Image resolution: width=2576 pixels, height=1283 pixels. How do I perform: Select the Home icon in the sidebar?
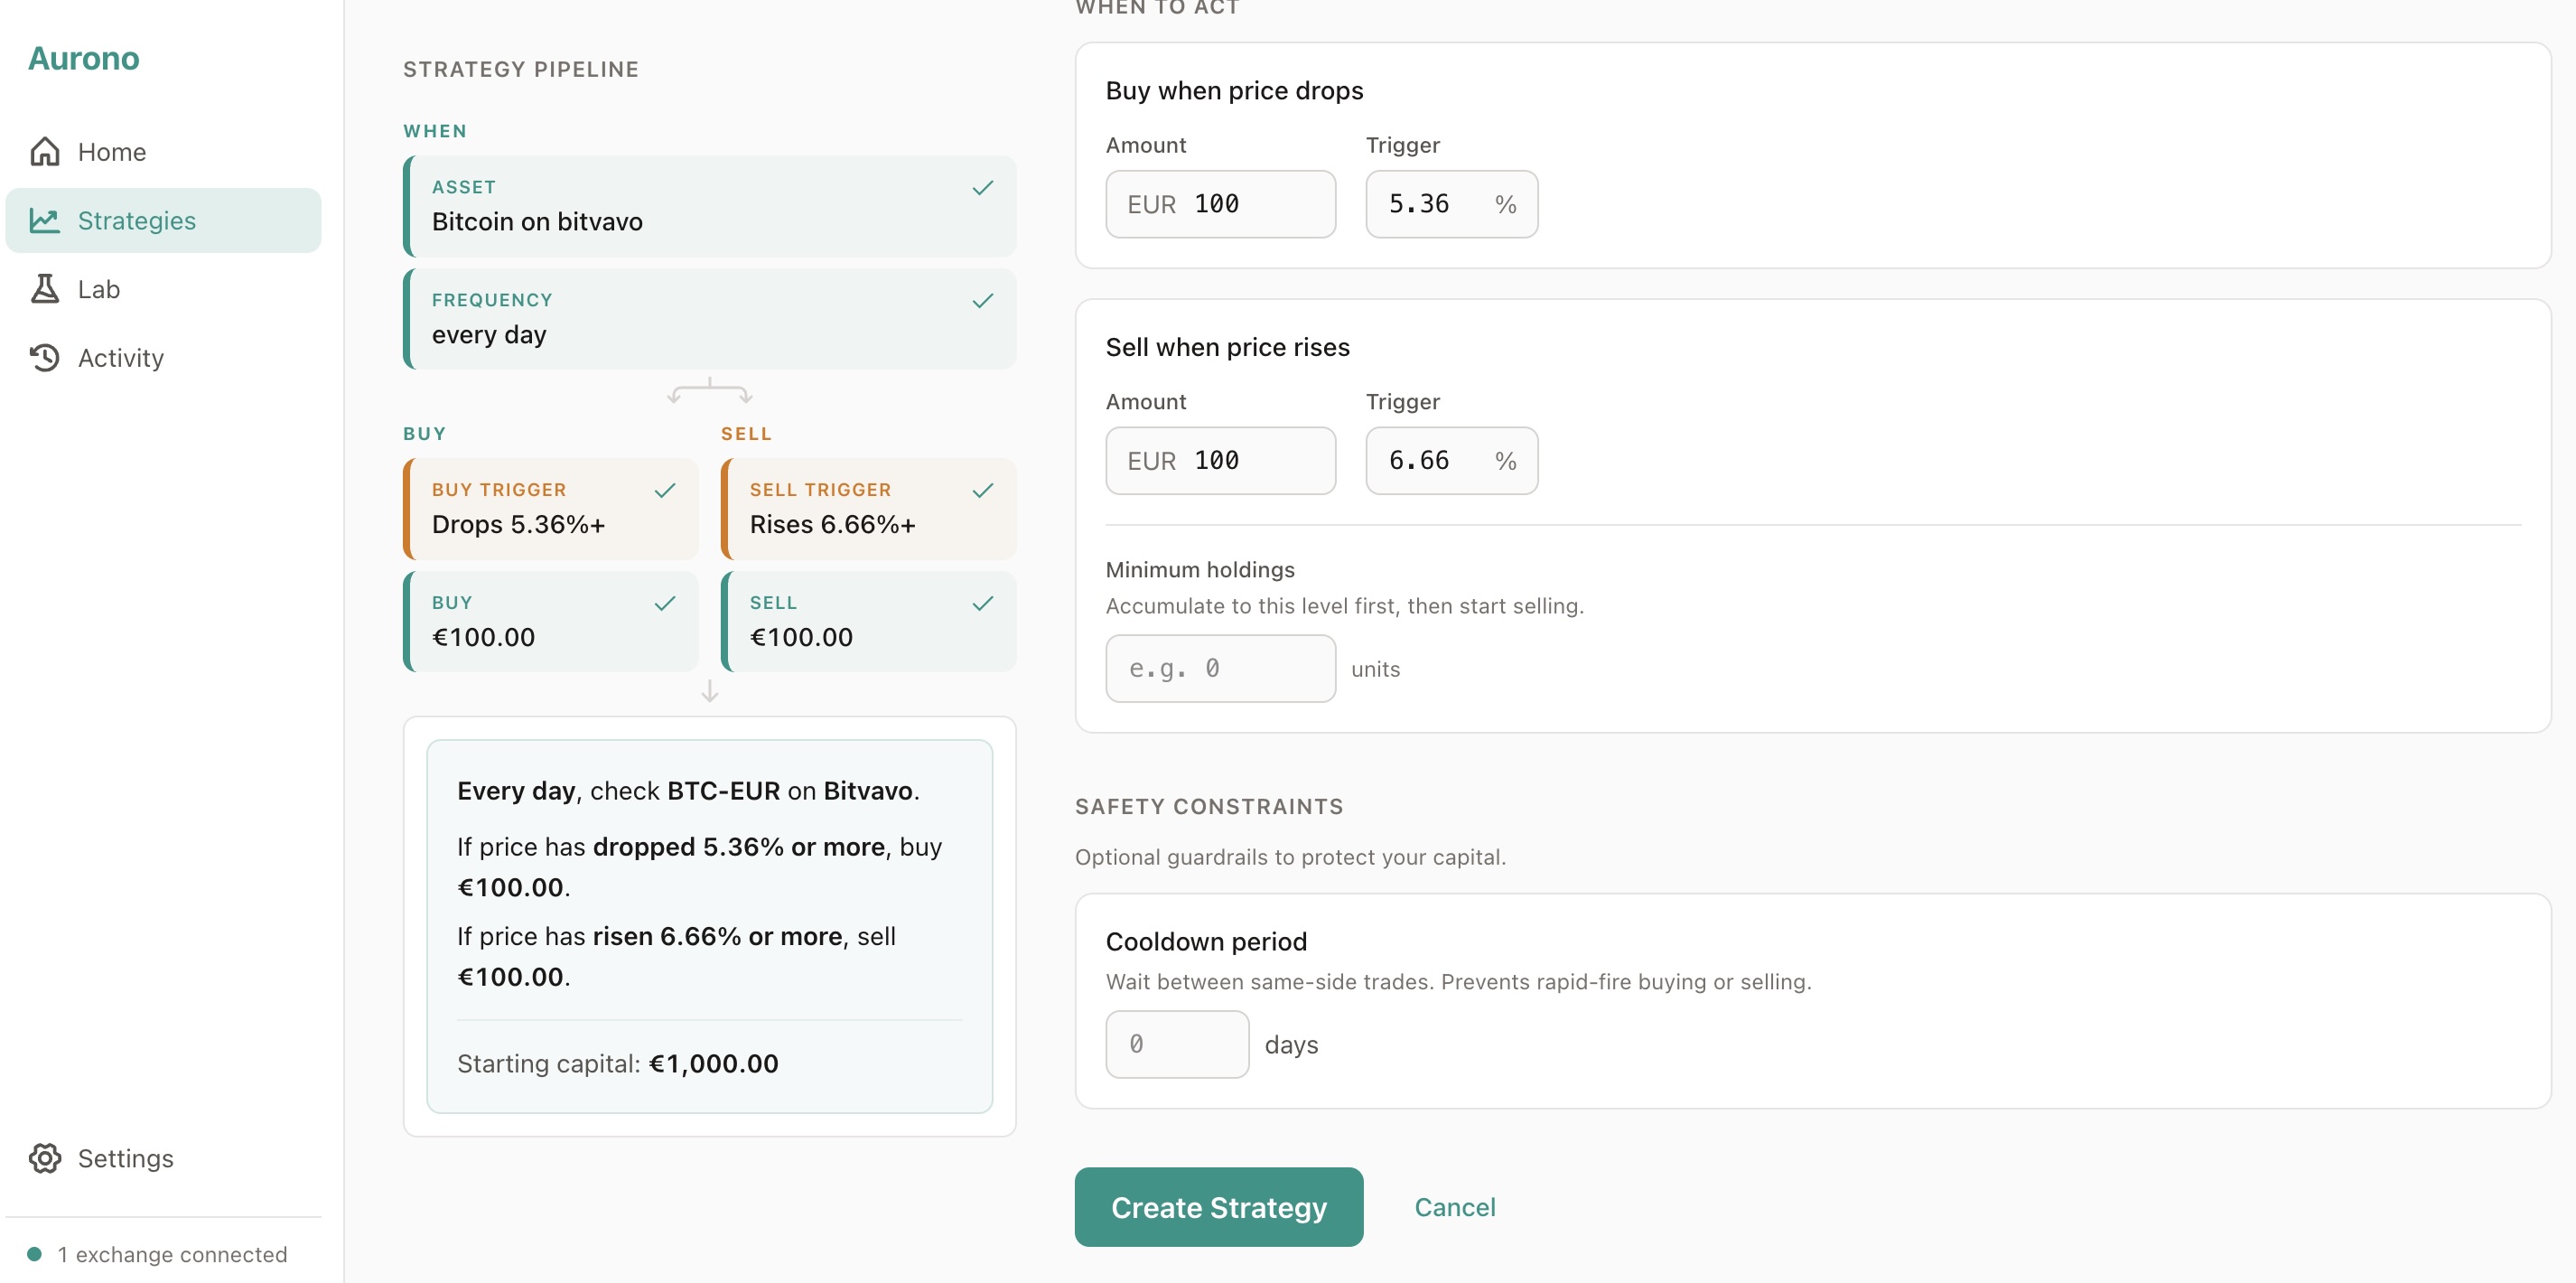click(45, 151)
